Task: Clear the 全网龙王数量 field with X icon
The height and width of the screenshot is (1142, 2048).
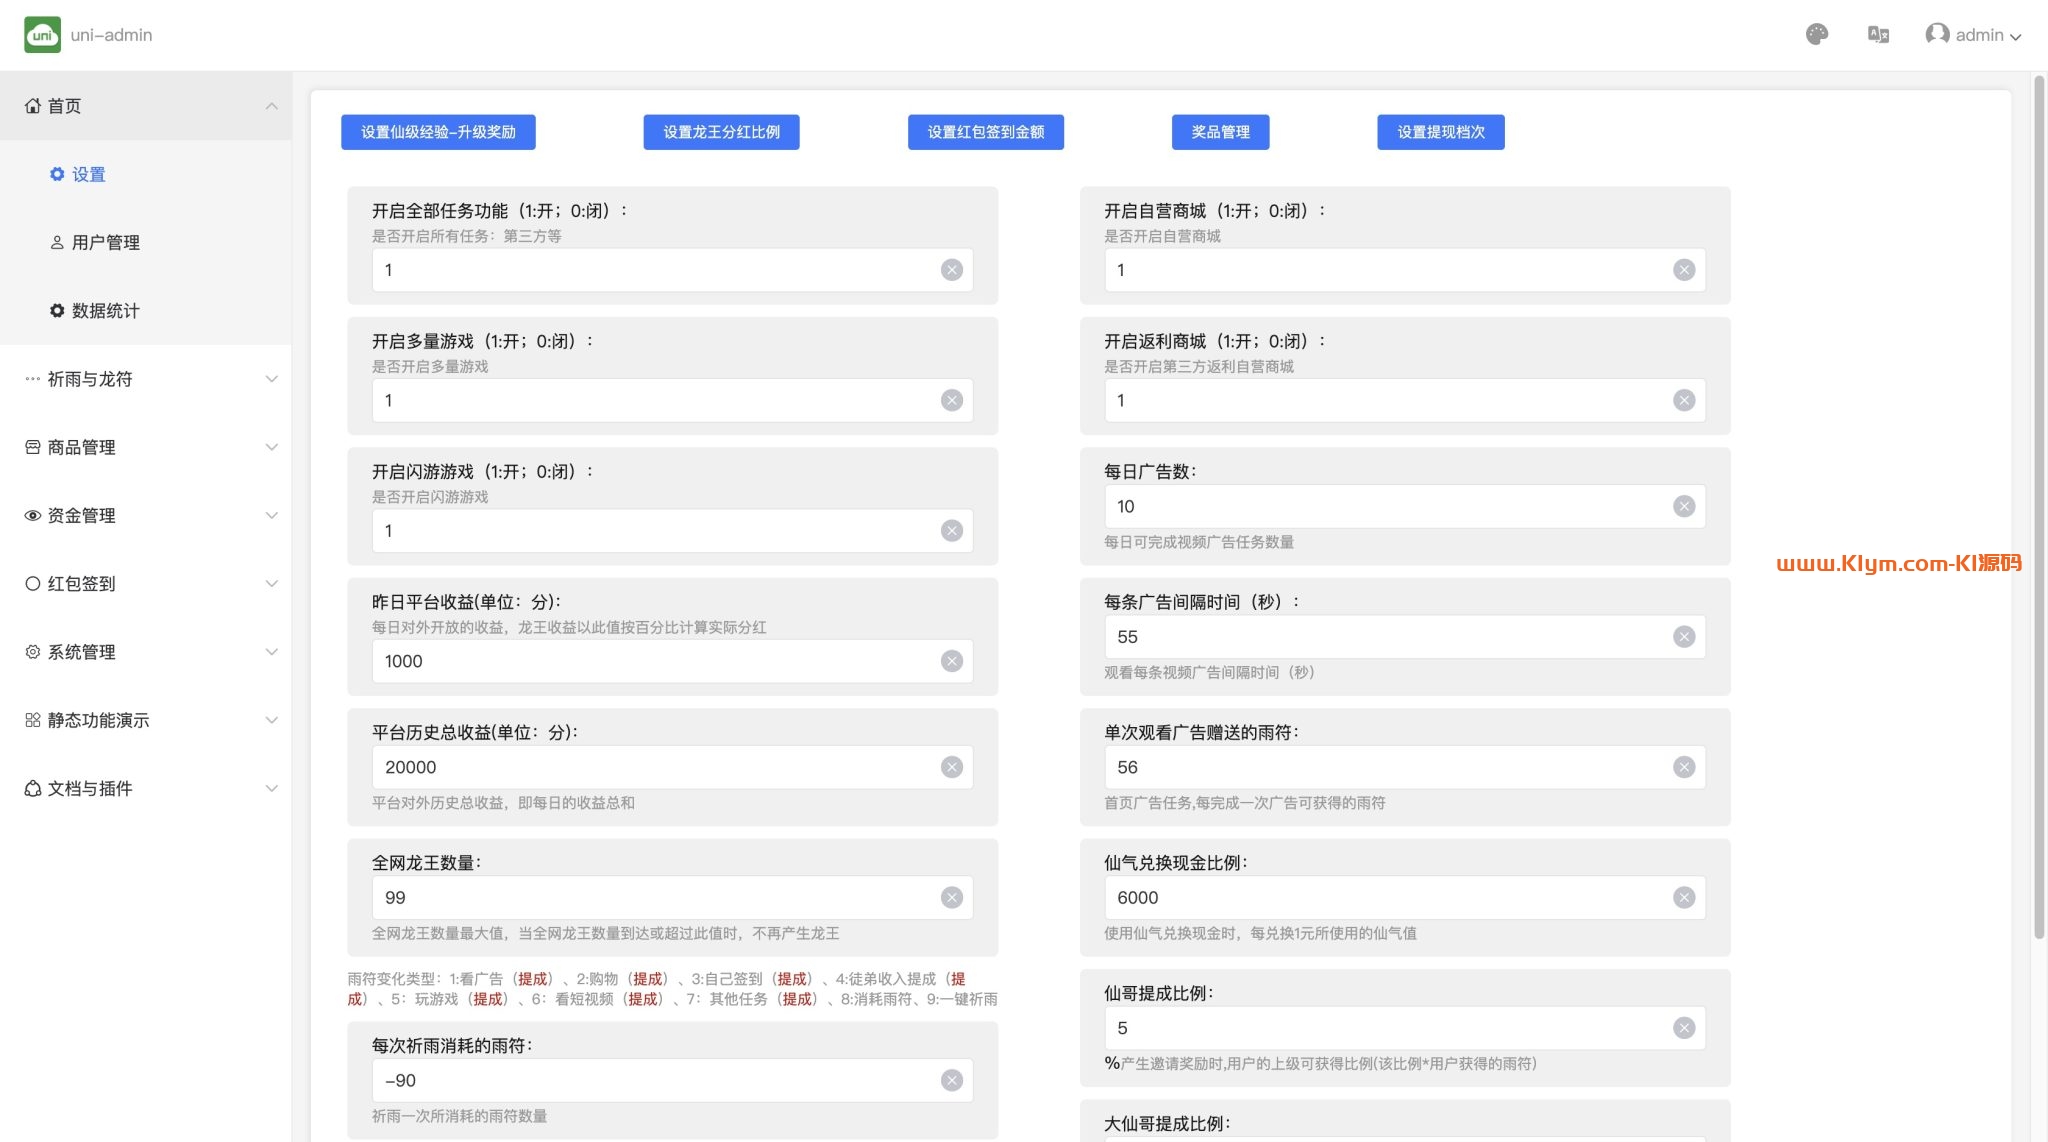Action: [x=952, y=898]
